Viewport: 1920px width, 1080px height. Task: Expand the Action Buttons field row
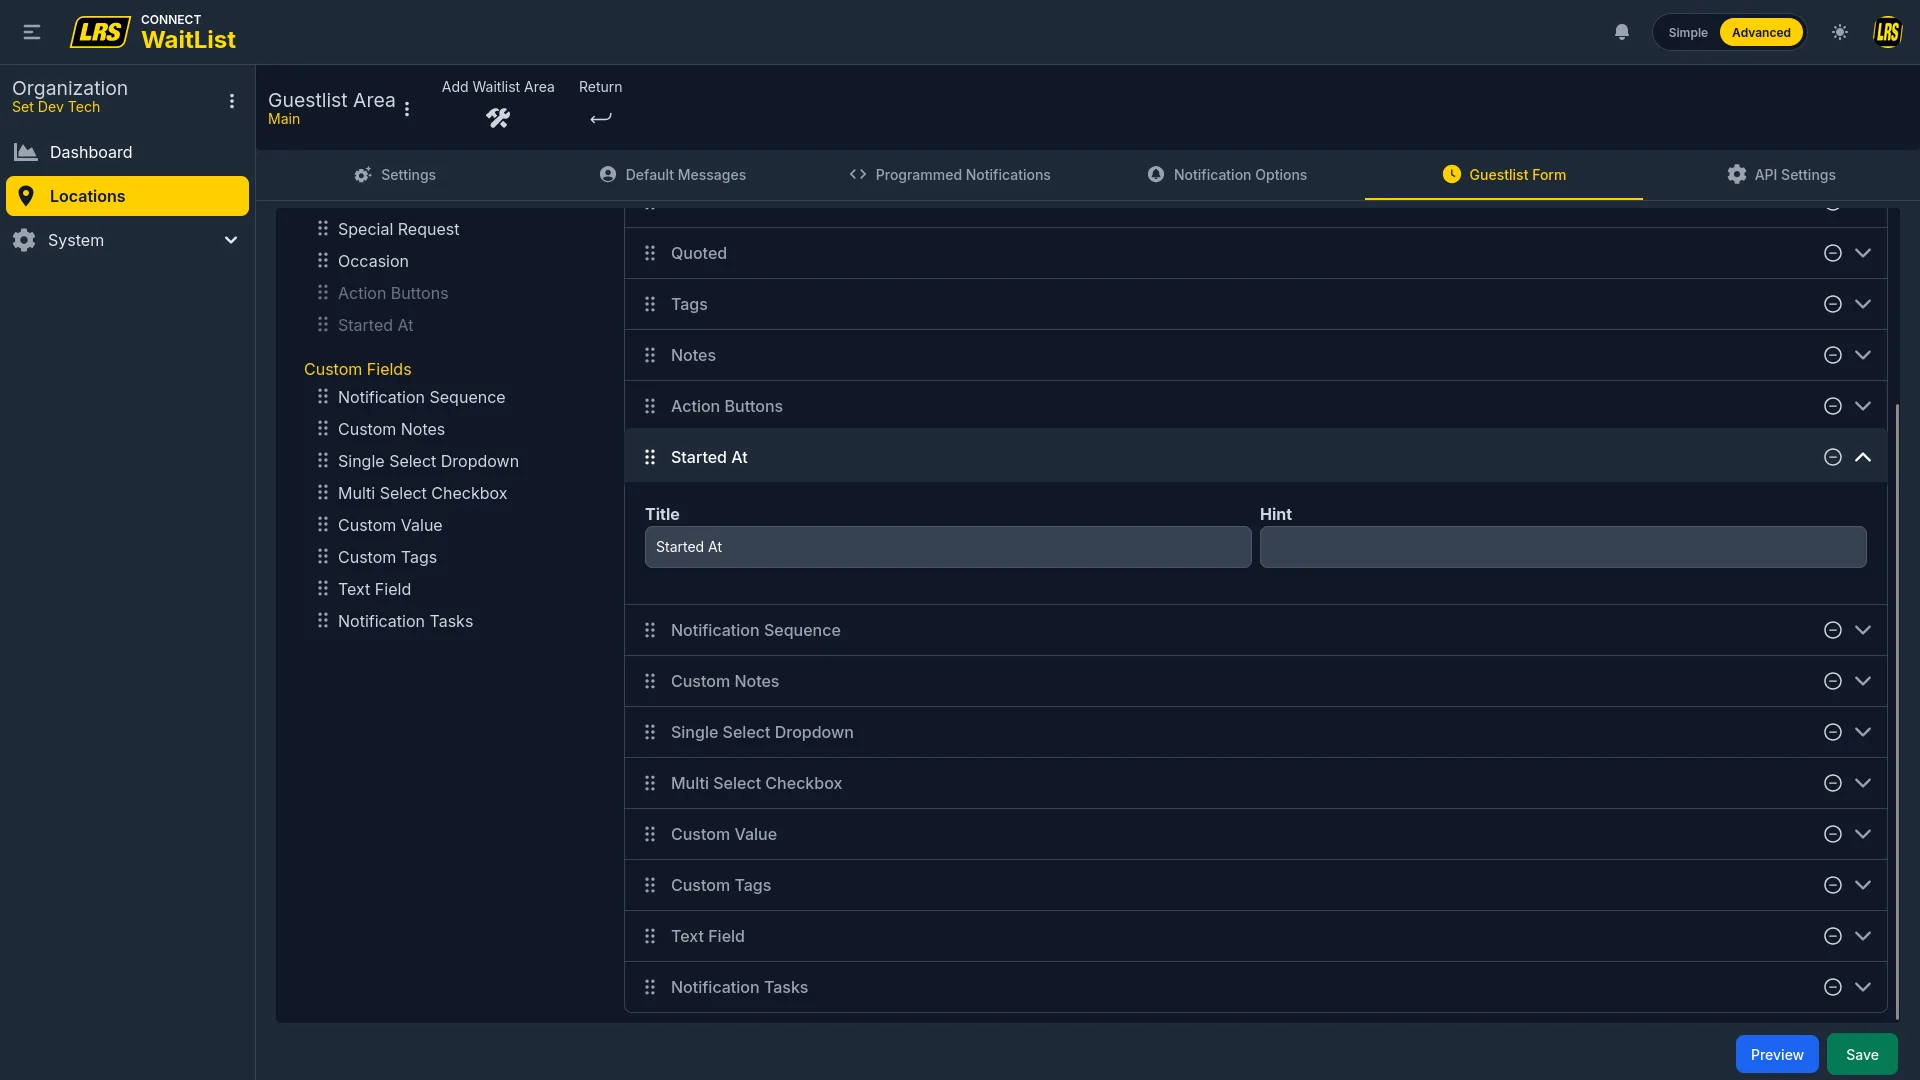1862,406
